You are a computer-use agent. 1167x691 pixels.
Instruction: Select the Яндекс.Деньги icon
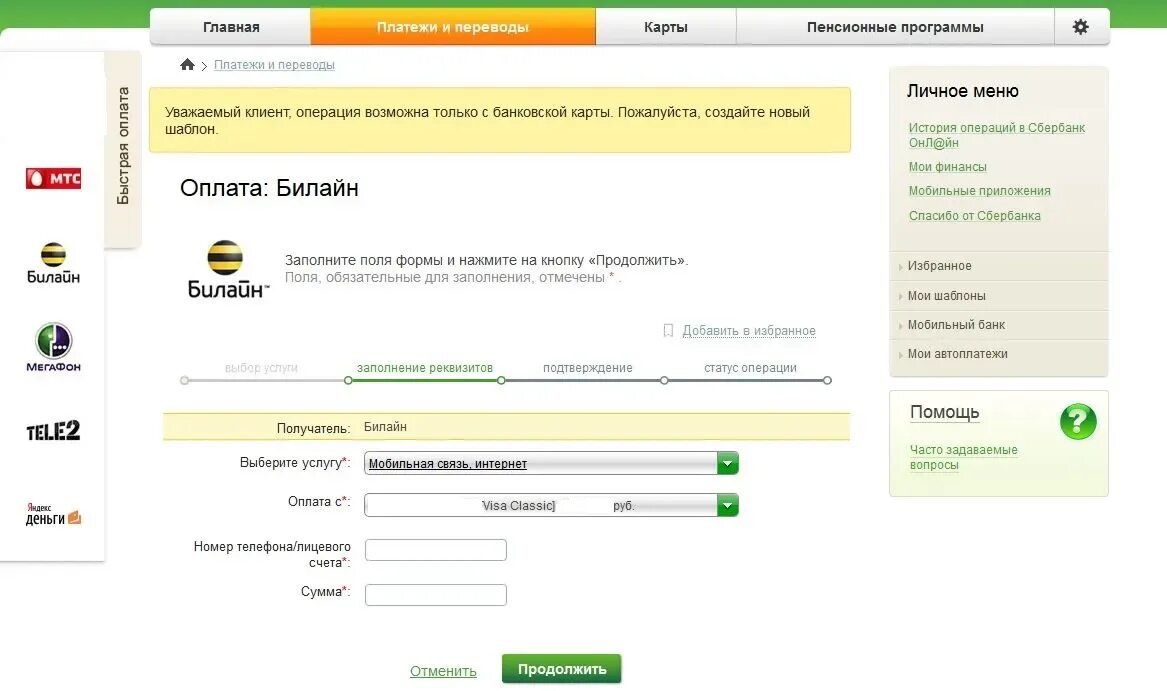tap(52, 512)
